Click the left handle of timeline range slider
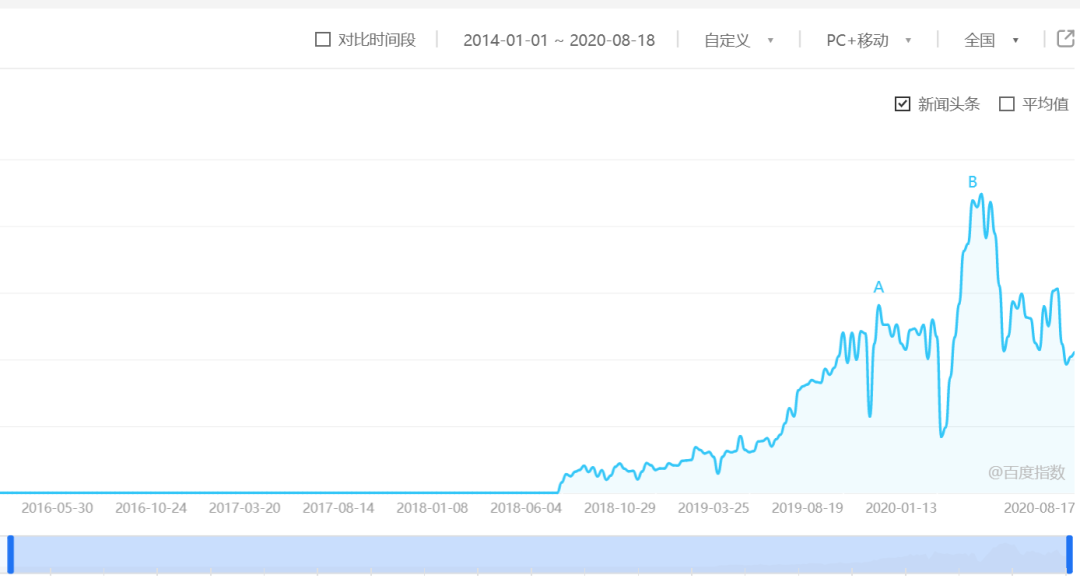 (10, 554)
